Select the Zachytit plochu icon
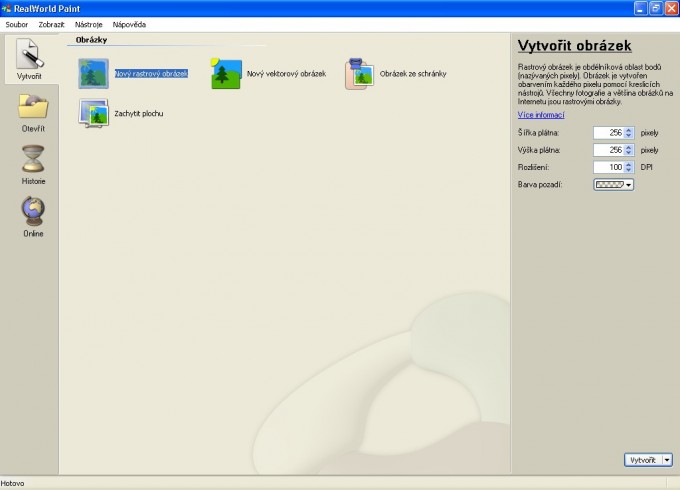 (x=93, y=113)
